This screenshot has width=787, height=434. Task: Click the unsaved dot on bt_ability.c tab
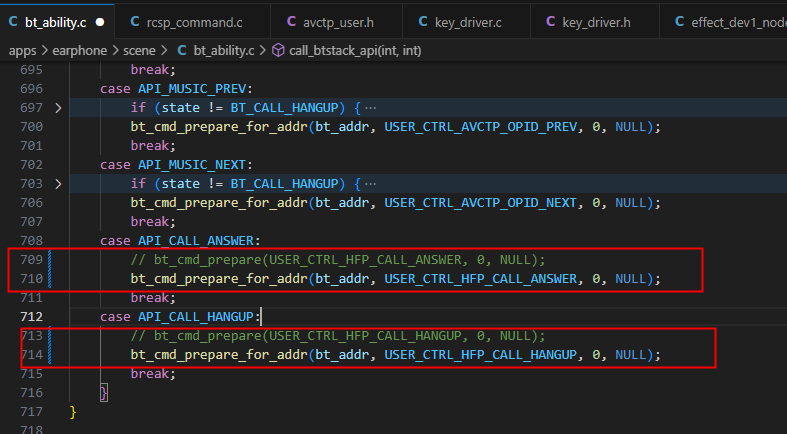(x=100, y=23)
